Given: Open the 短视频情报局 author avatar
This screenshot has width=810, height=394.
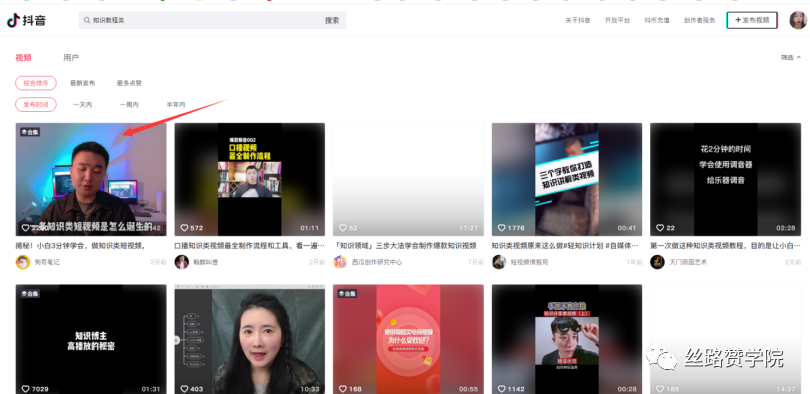Looking at the screenshot, I should [x=499, y=262].
